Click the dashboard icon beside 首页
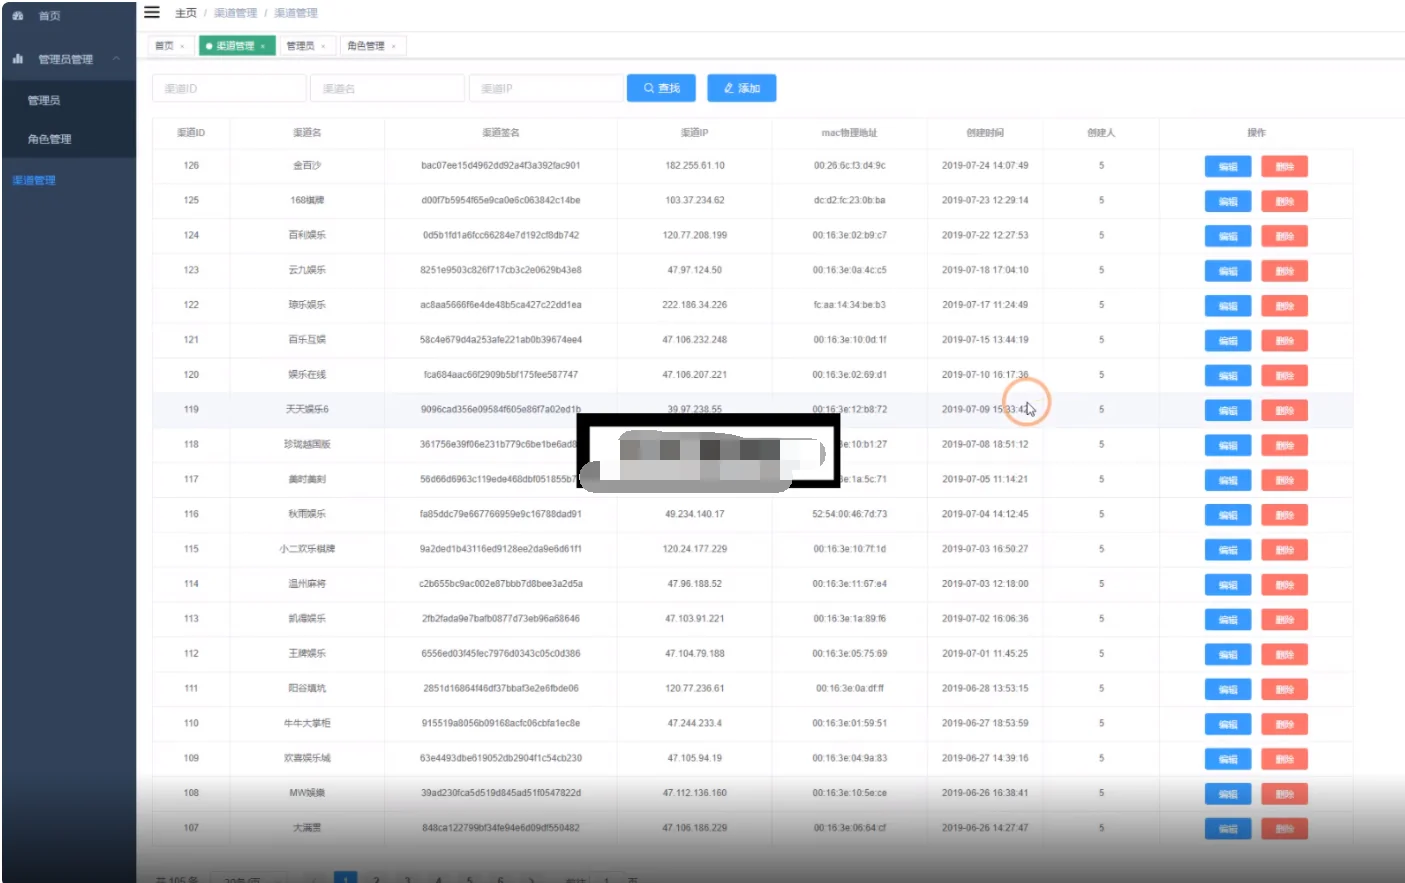The height and width of the screenshot is (883, 1405). pos(18,16)
